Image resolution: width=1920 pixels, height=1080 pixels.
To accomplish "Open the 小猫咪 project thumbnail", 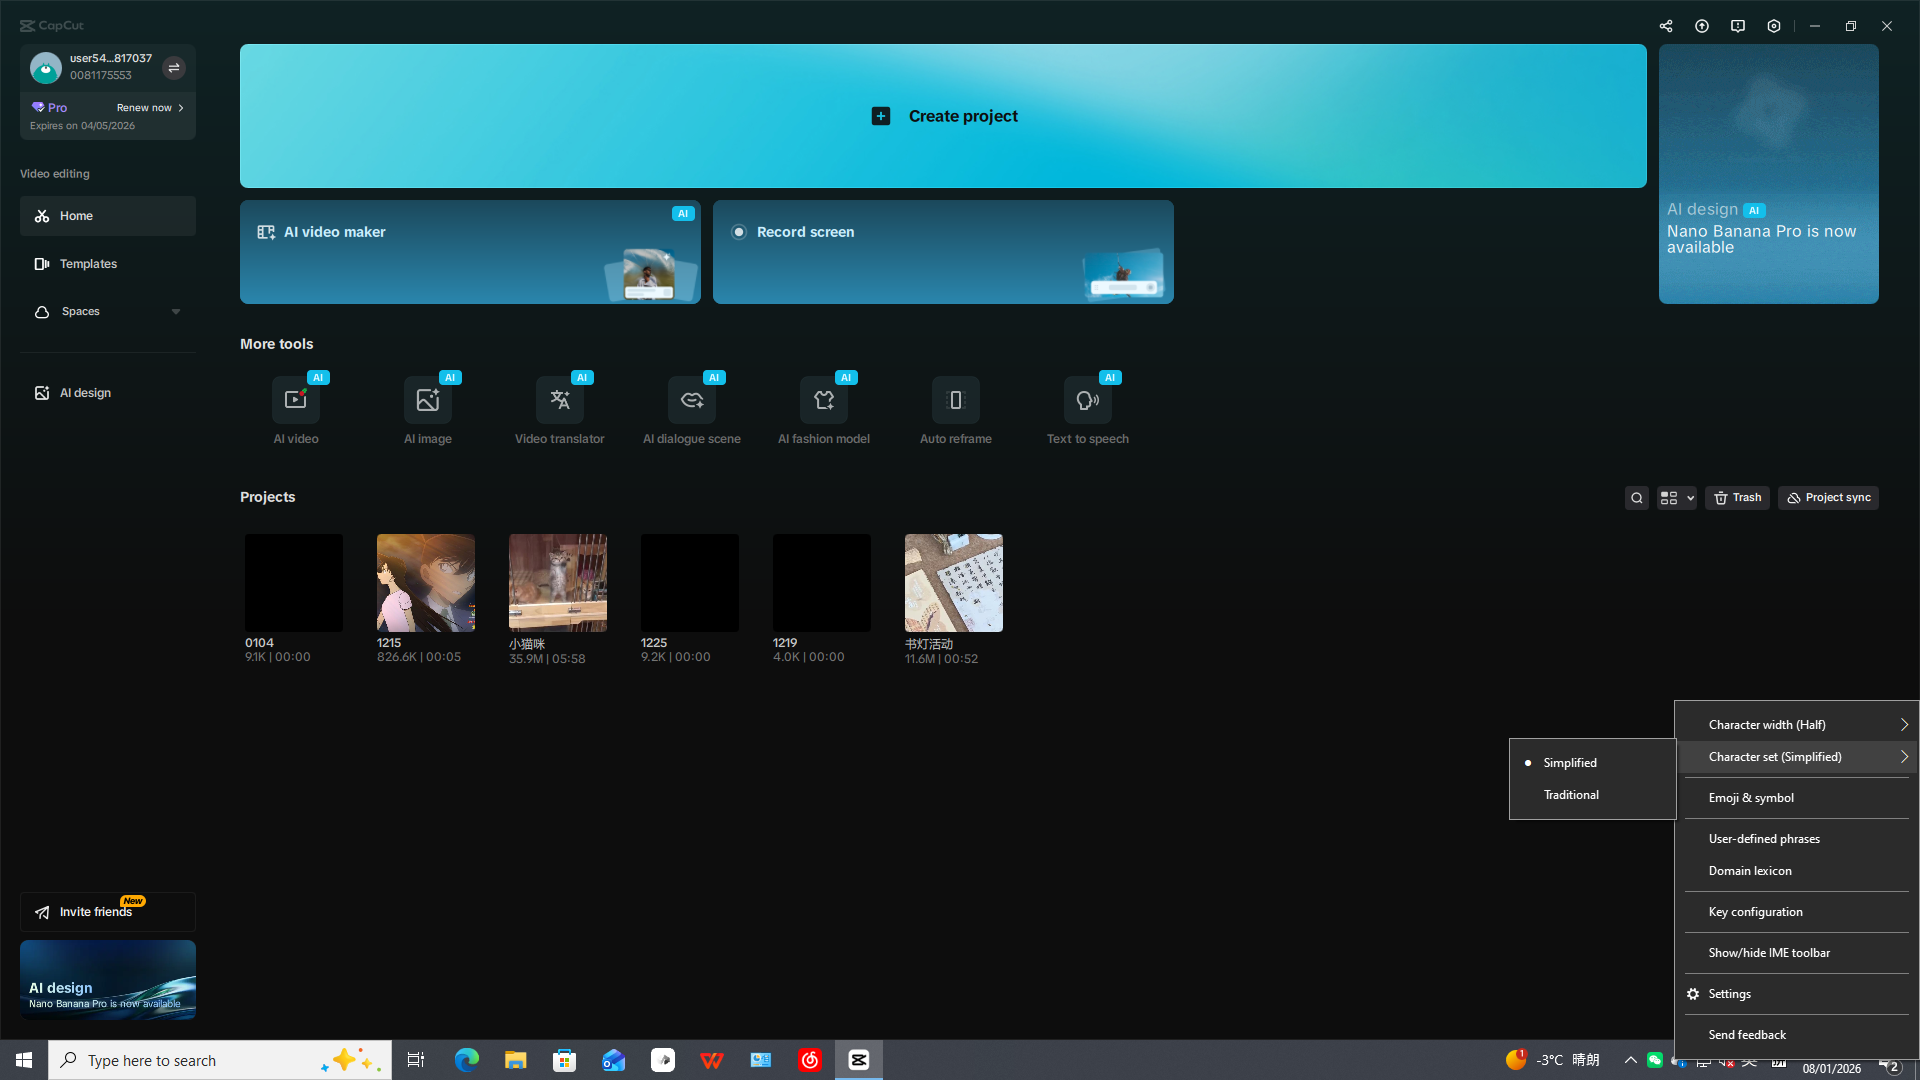I will (557, 583).
